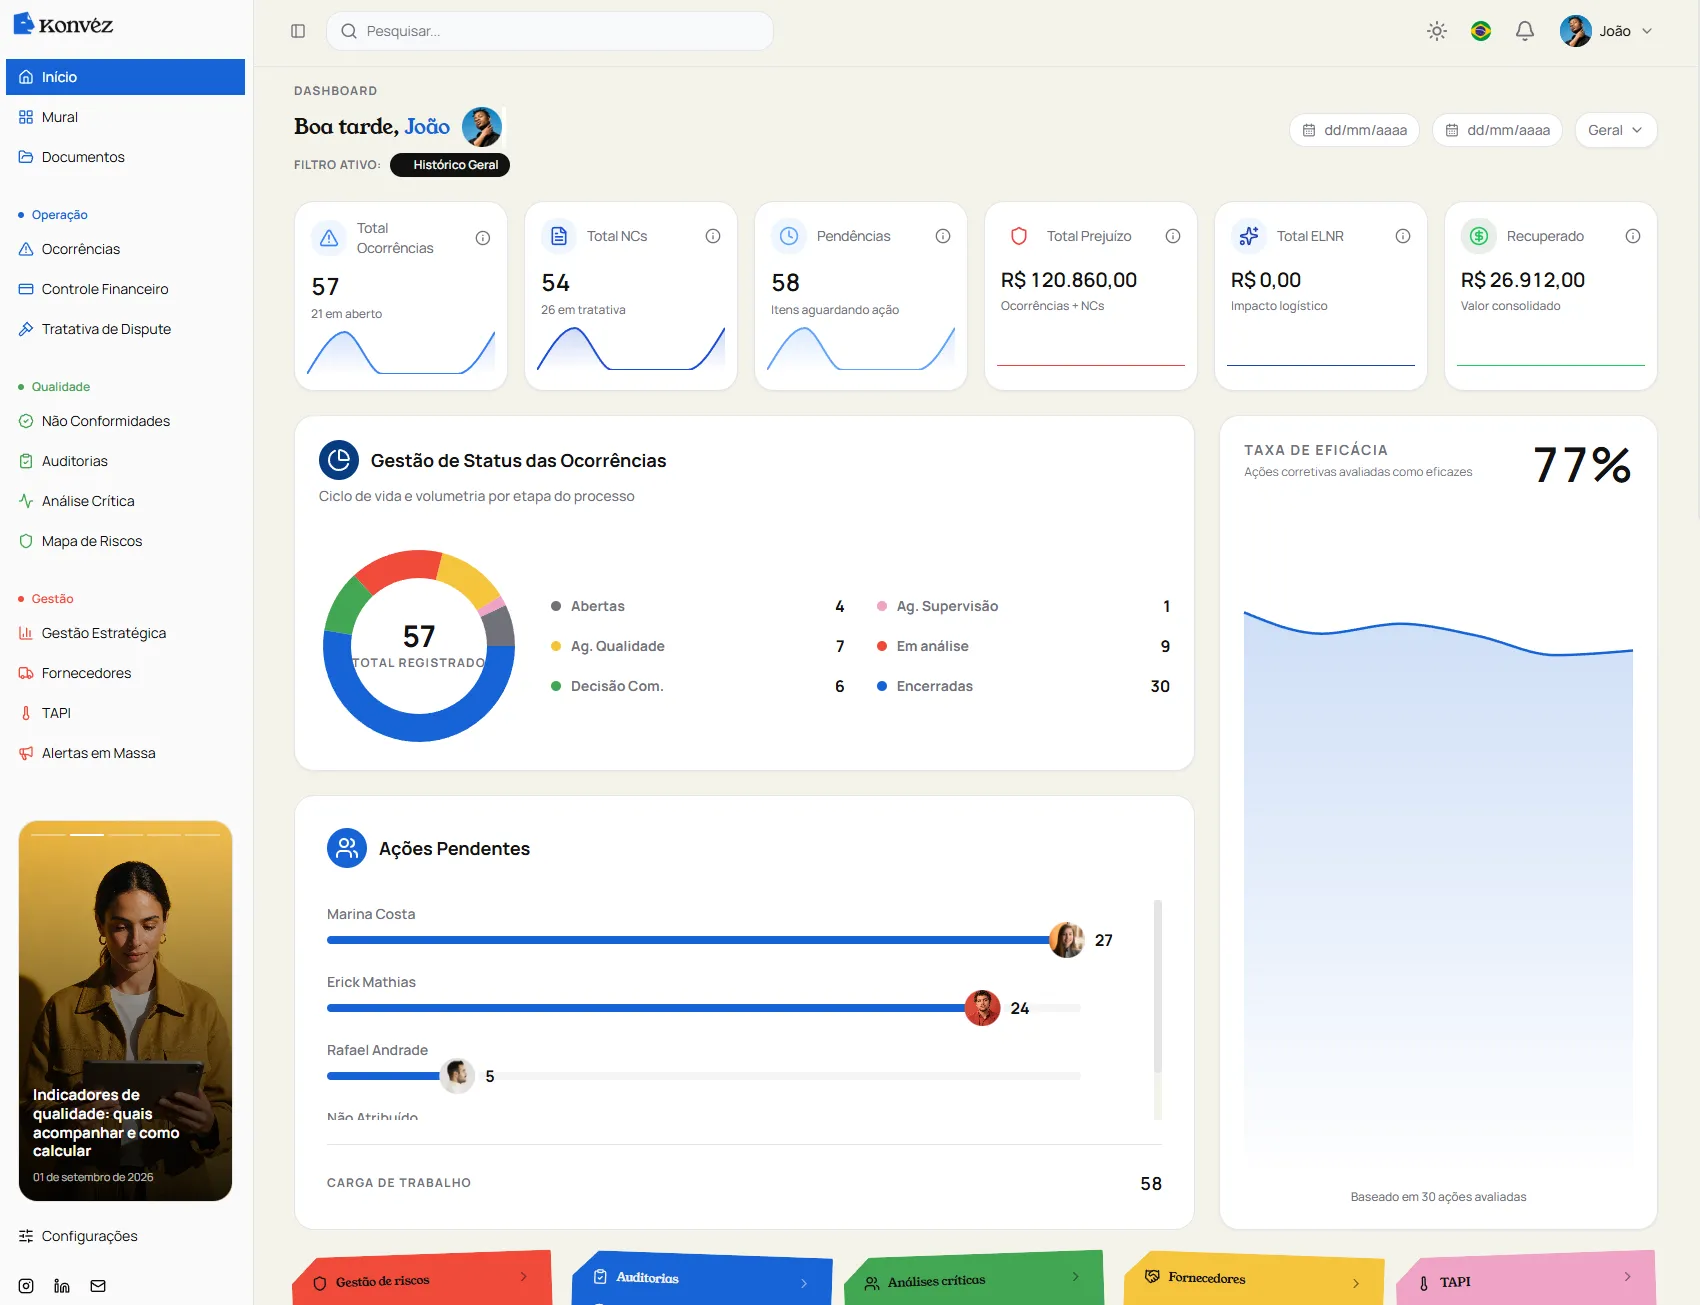This screenshot has height=1305, width=1700.
Task: Click Alertas em Massa megaphone icon
Action: pos(26,753)
